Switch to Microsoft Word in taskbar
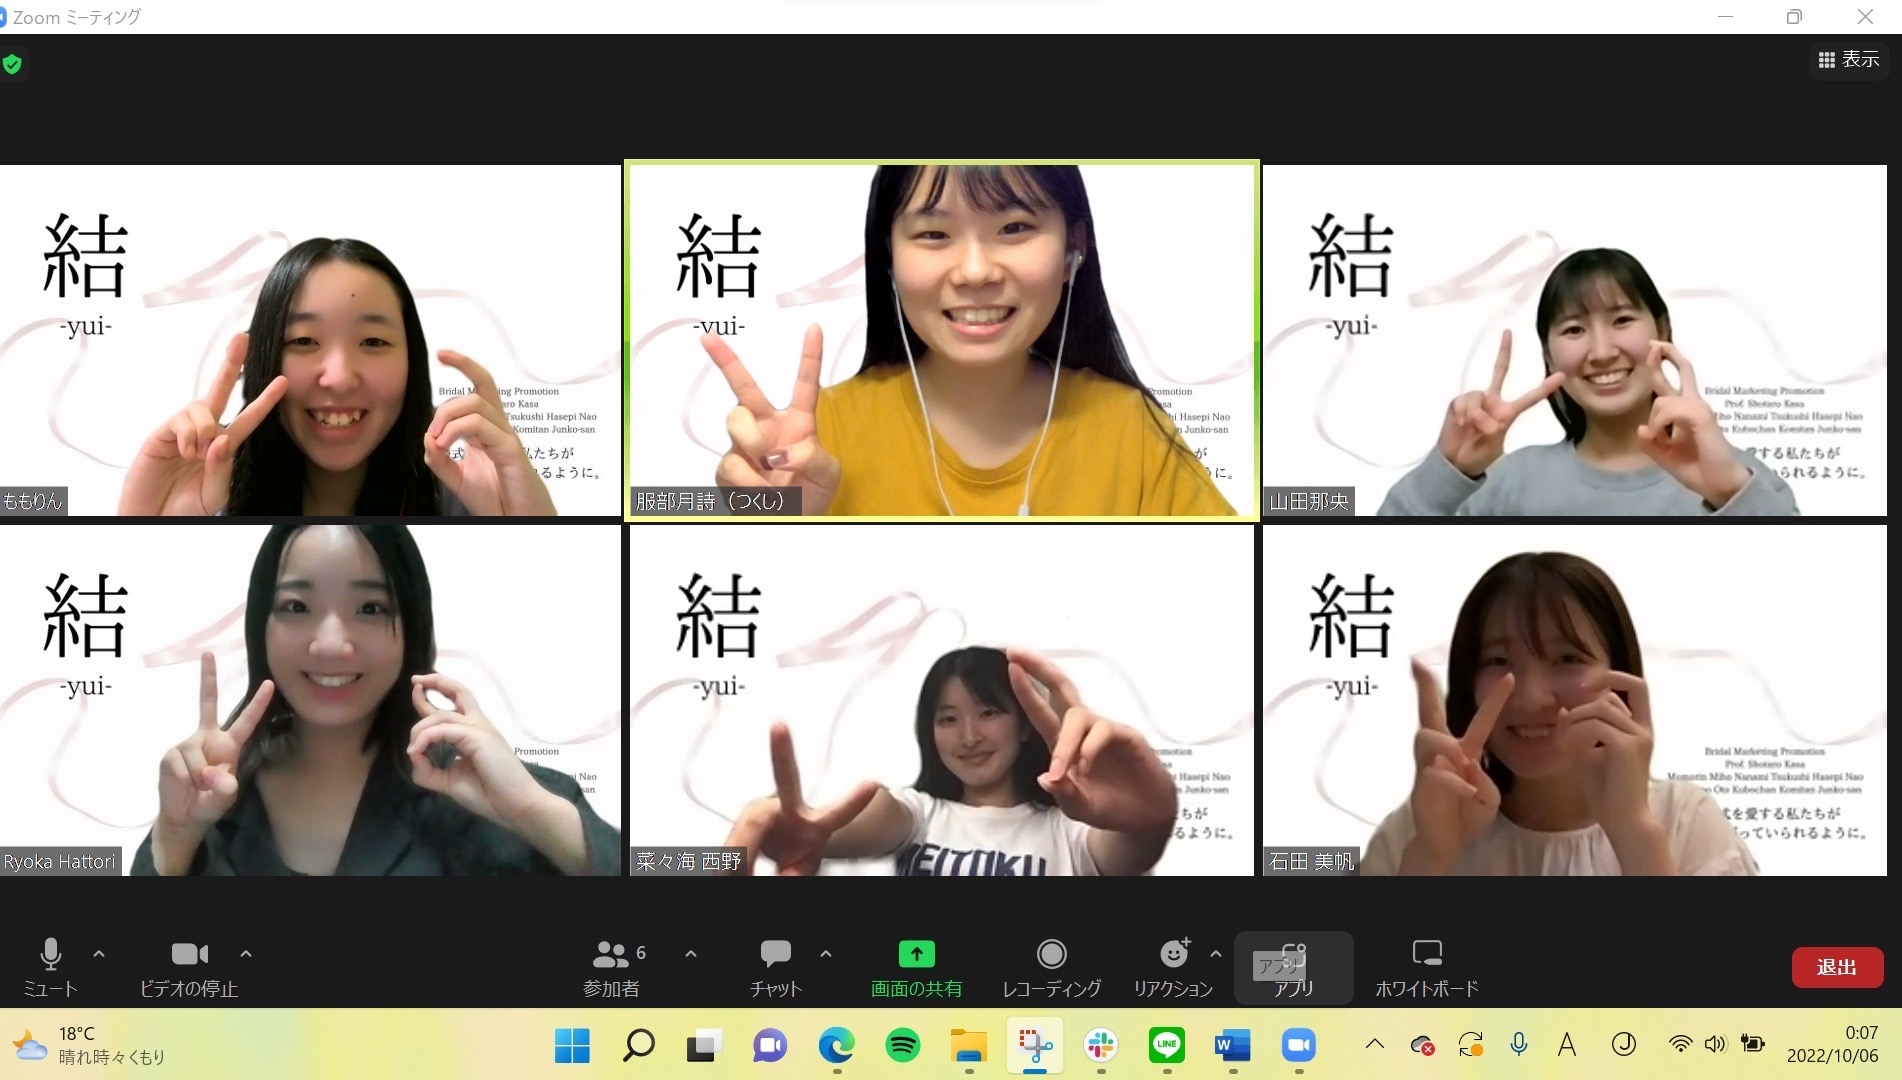The width and height of the screenshot is (1902, 1080). pos(1232,1046)
